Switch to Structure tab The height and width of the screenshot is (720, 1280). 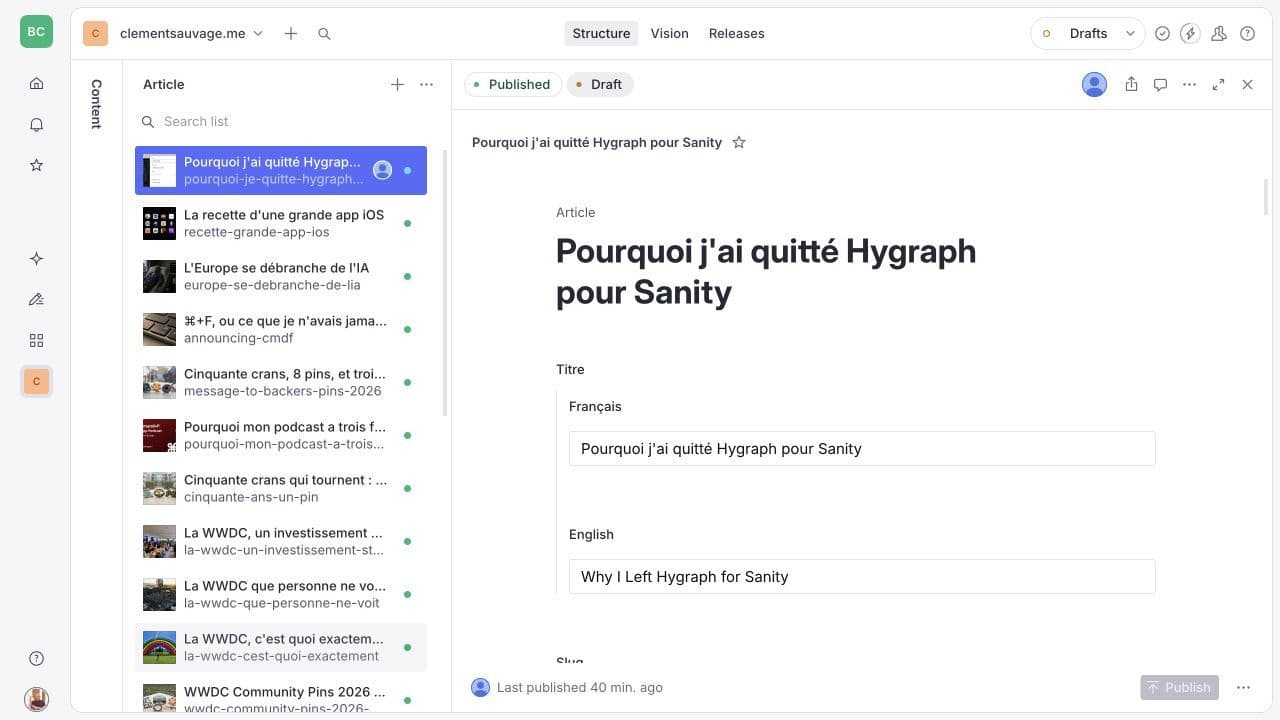pos(601,33)
